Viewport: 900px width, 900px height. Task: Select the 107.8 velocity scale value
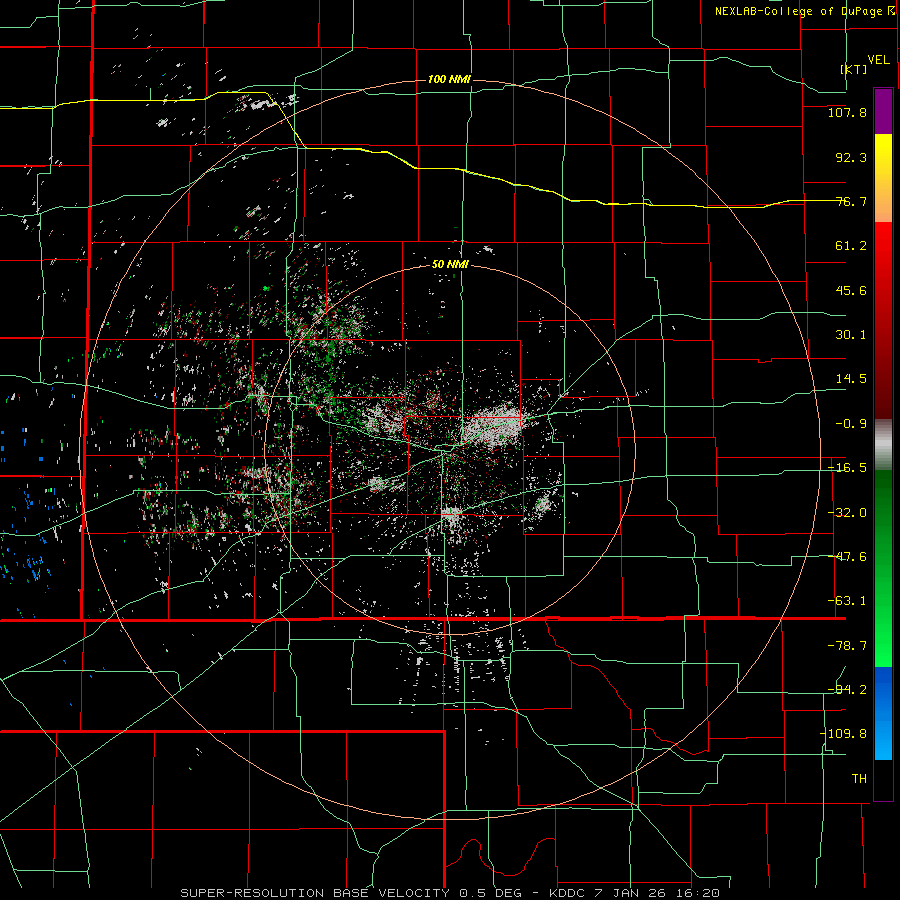coord(847,112)
